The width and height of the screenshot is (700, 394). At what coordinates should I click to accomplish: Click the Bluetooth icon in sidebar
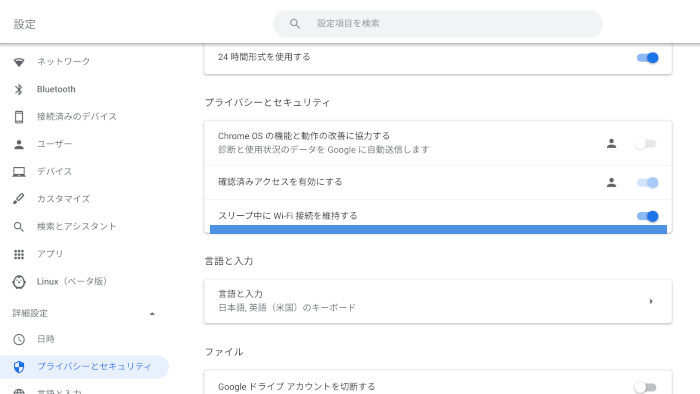(19, 89)
